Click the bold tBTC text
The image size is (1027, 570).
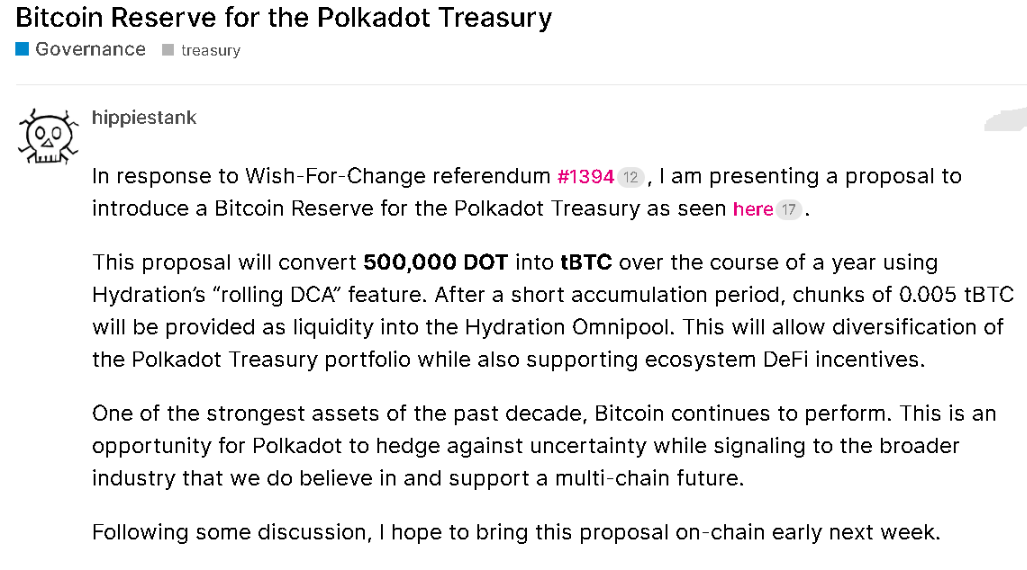586,262
